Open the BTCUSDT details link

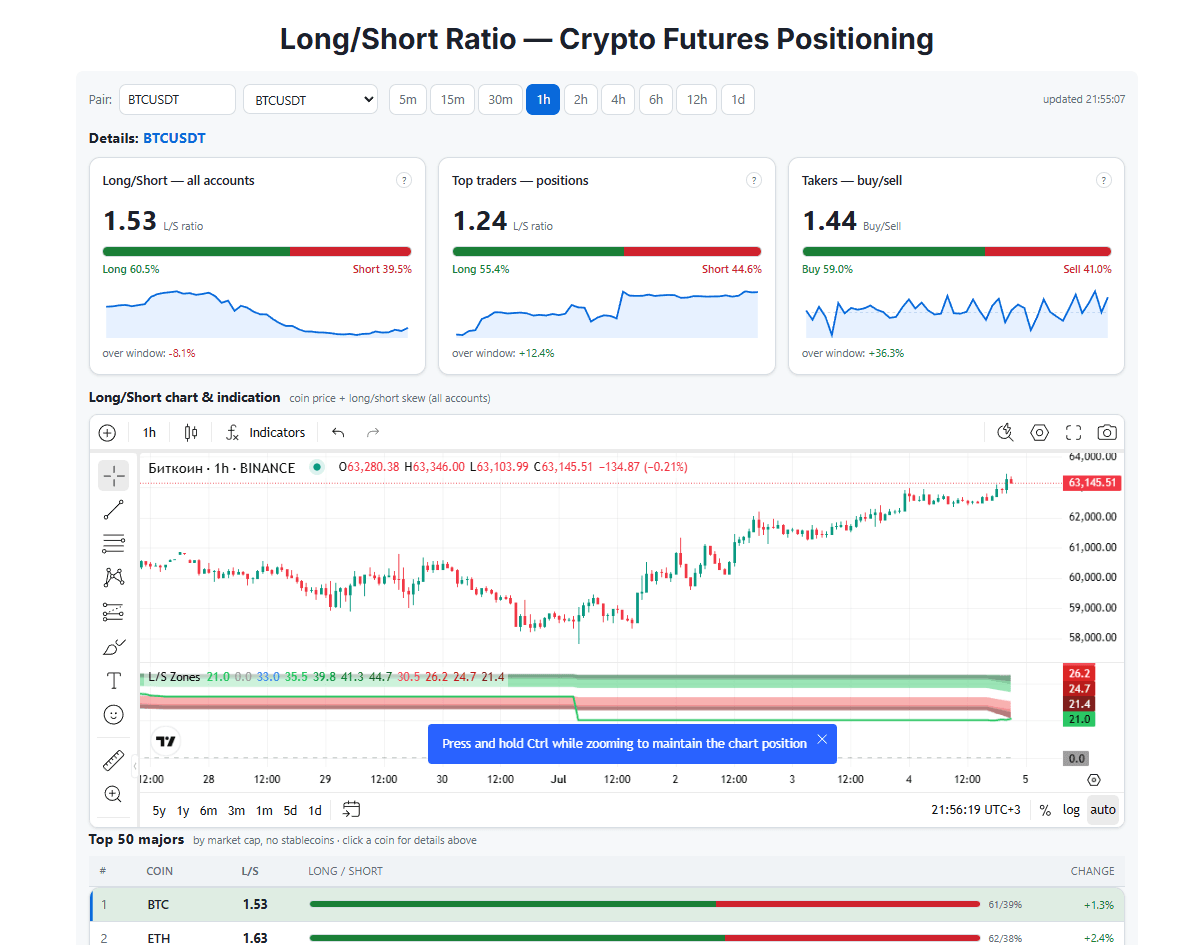175,138
